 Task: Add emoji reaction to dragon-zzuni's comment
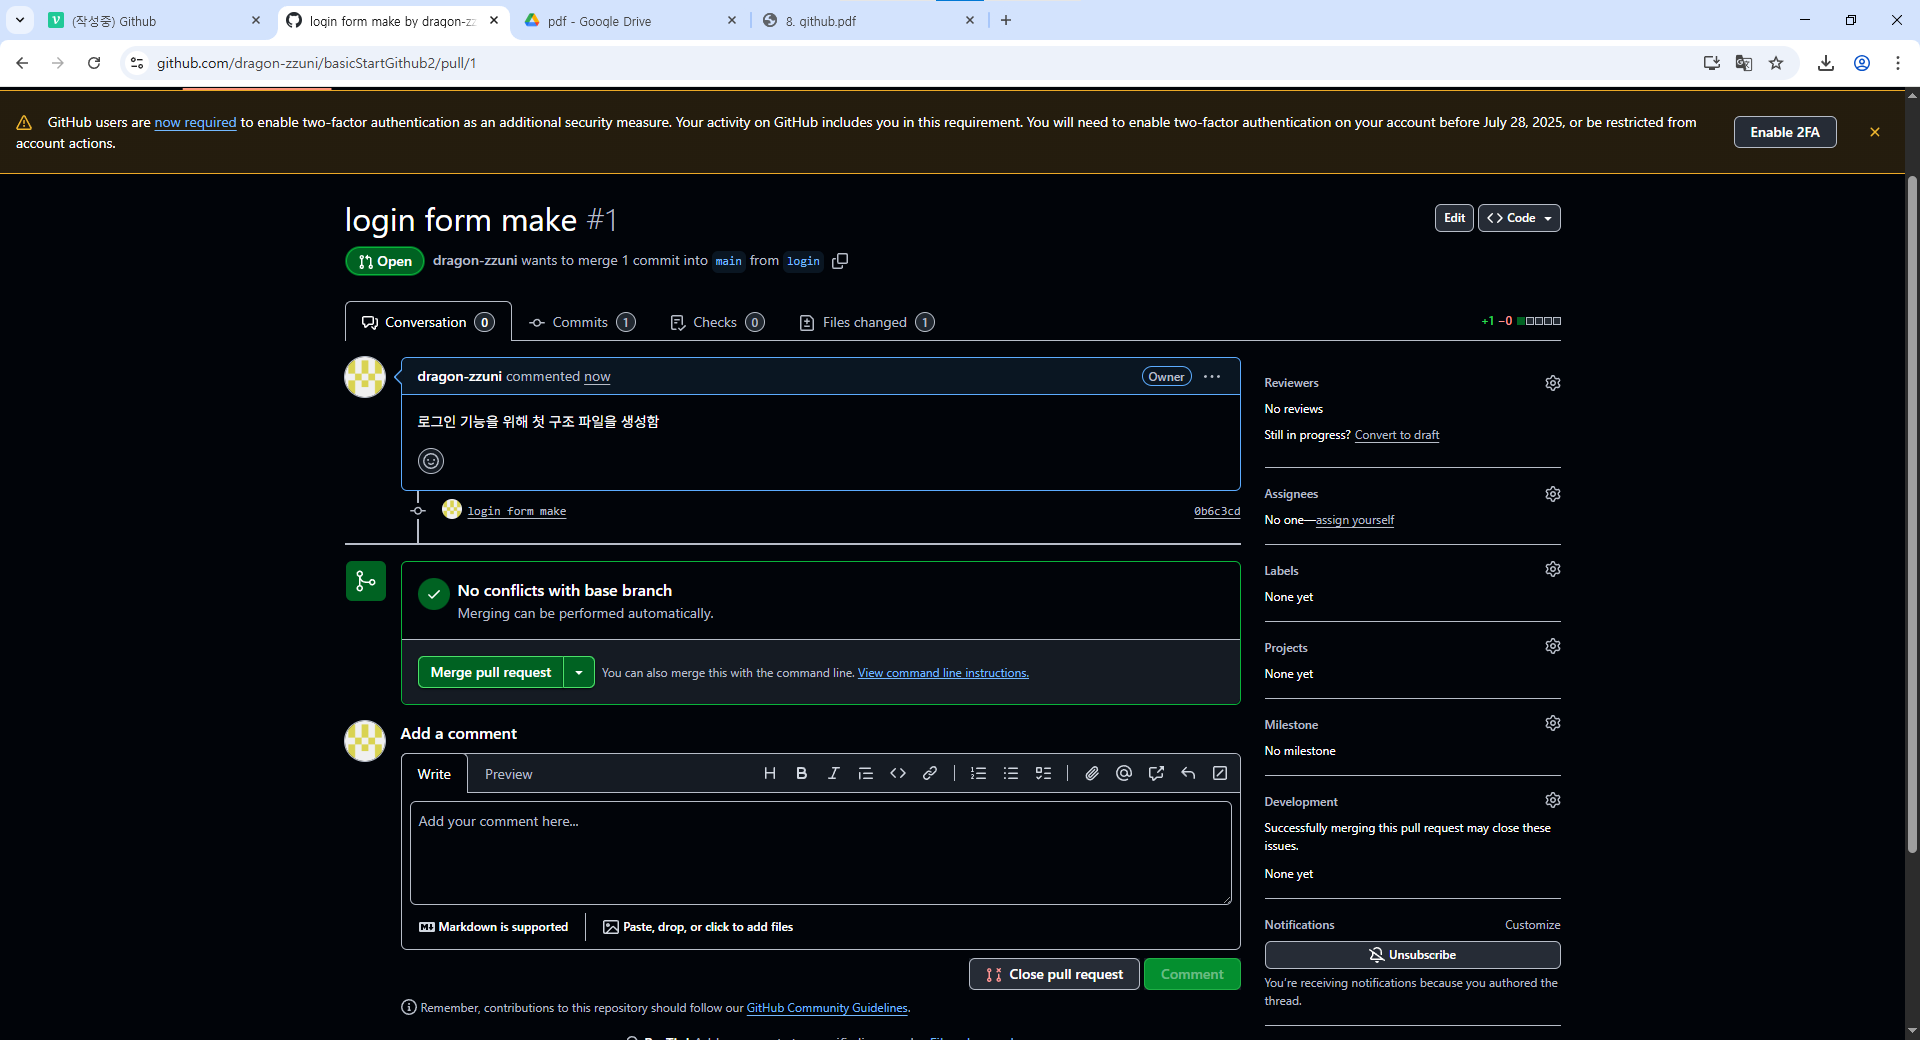(431, 461)
